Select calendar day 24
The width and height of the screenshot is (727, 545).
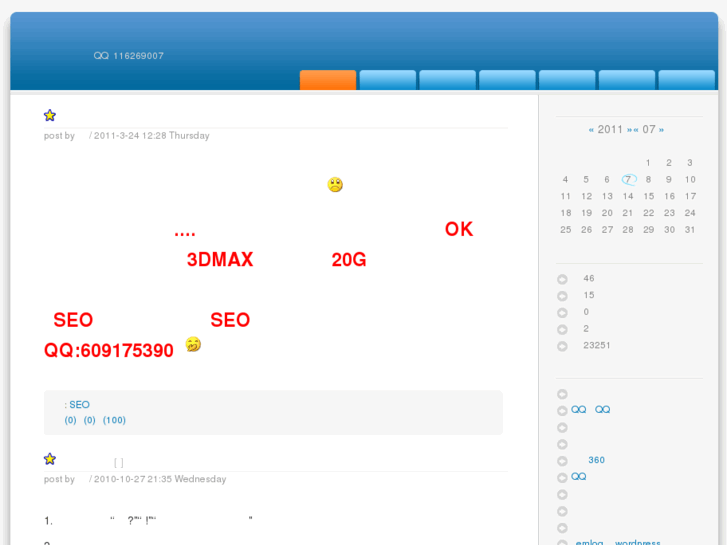[x=690, y=213]
